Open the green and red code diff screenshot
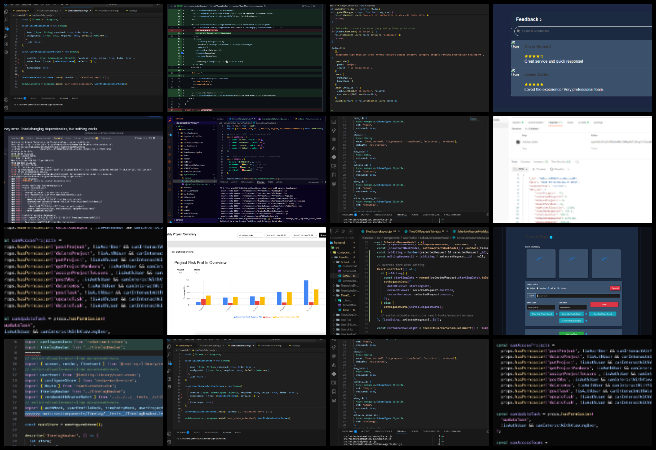This screenshot has height=450, width=656. pos(245,55)
